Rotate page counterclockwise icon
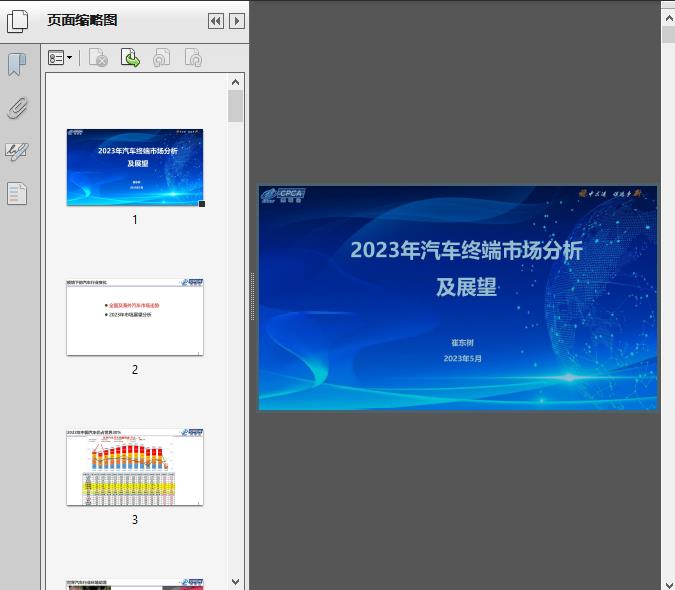Viewport: 675px width, 590px height. click(161, 58)
